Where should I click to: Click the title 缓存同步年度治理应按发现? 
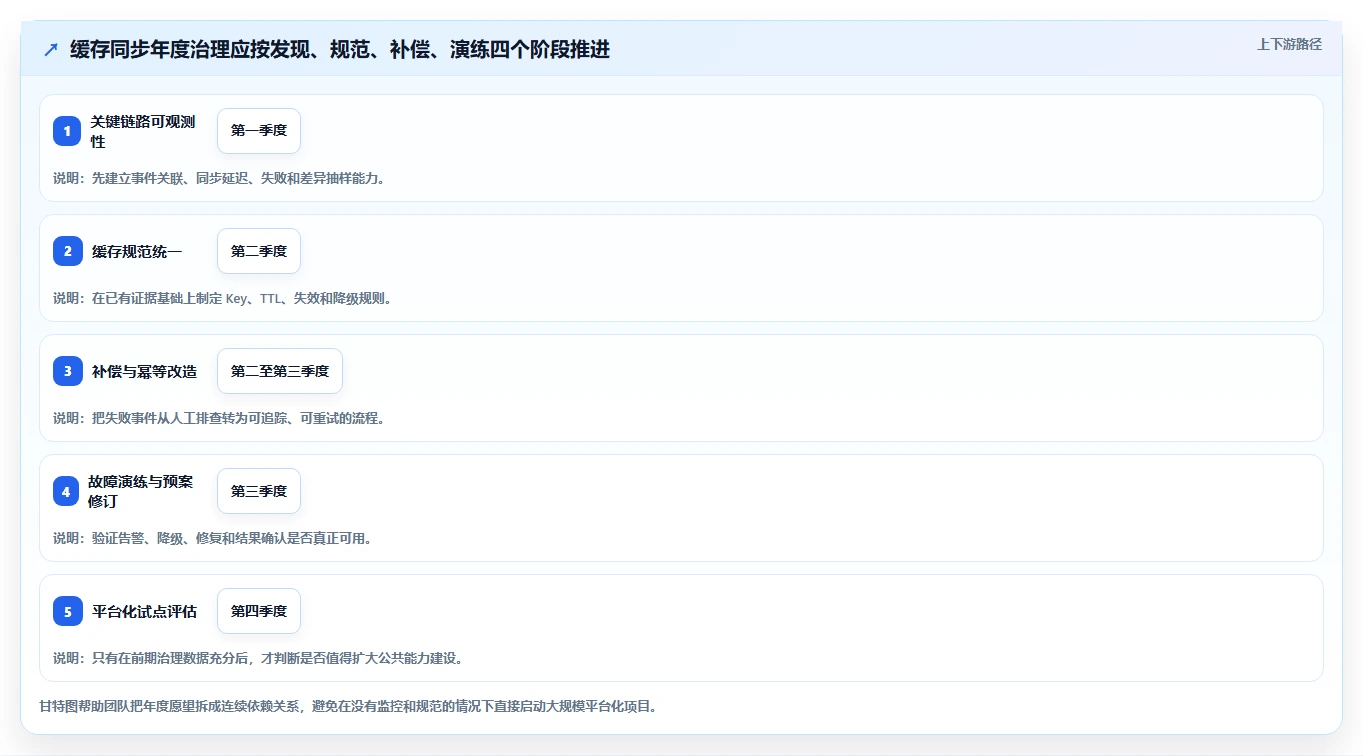pos(340,50)
